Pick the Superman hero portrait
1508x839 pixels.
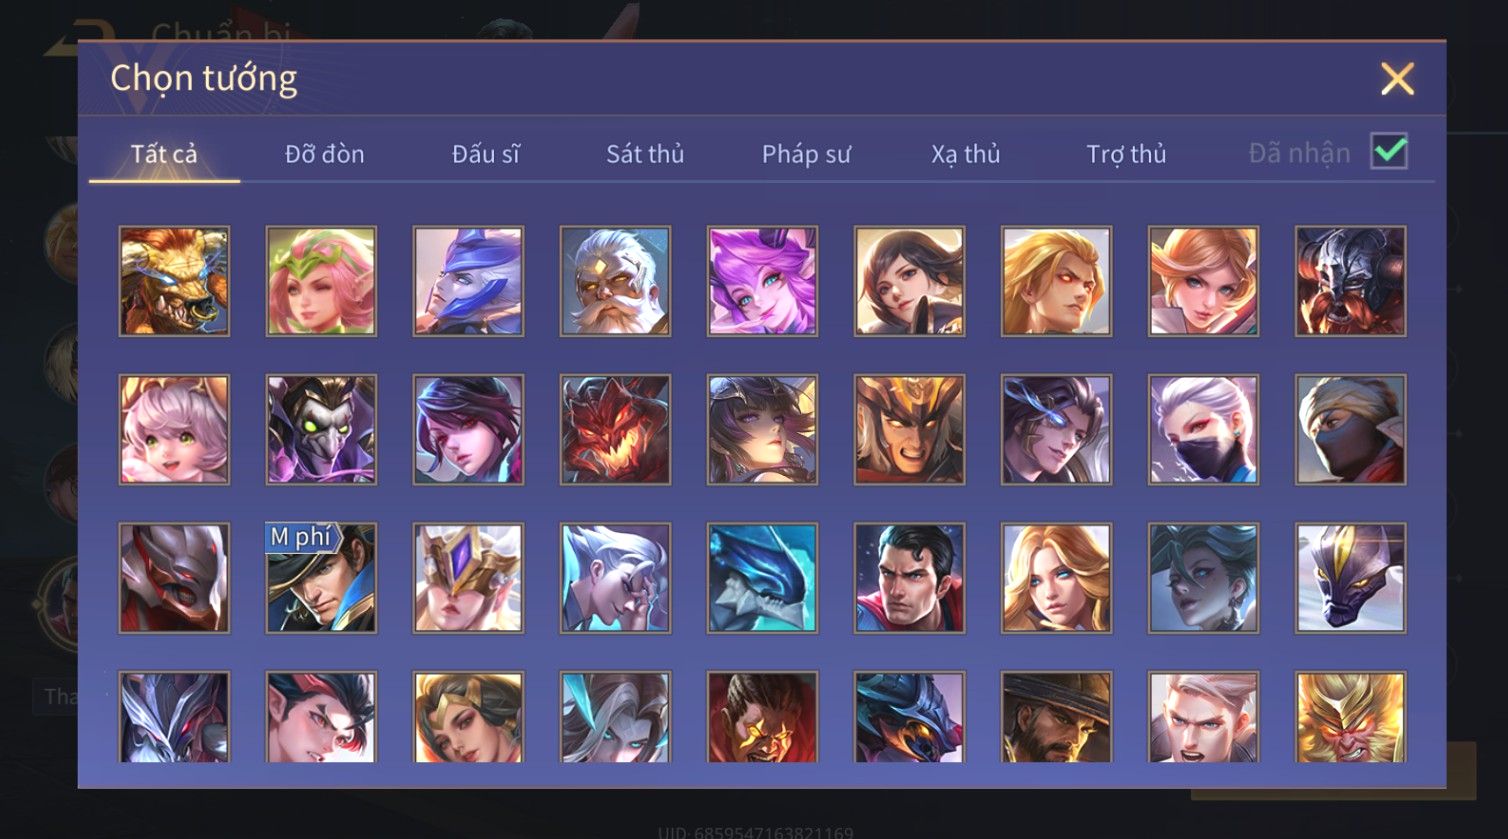tap(909, 578)
